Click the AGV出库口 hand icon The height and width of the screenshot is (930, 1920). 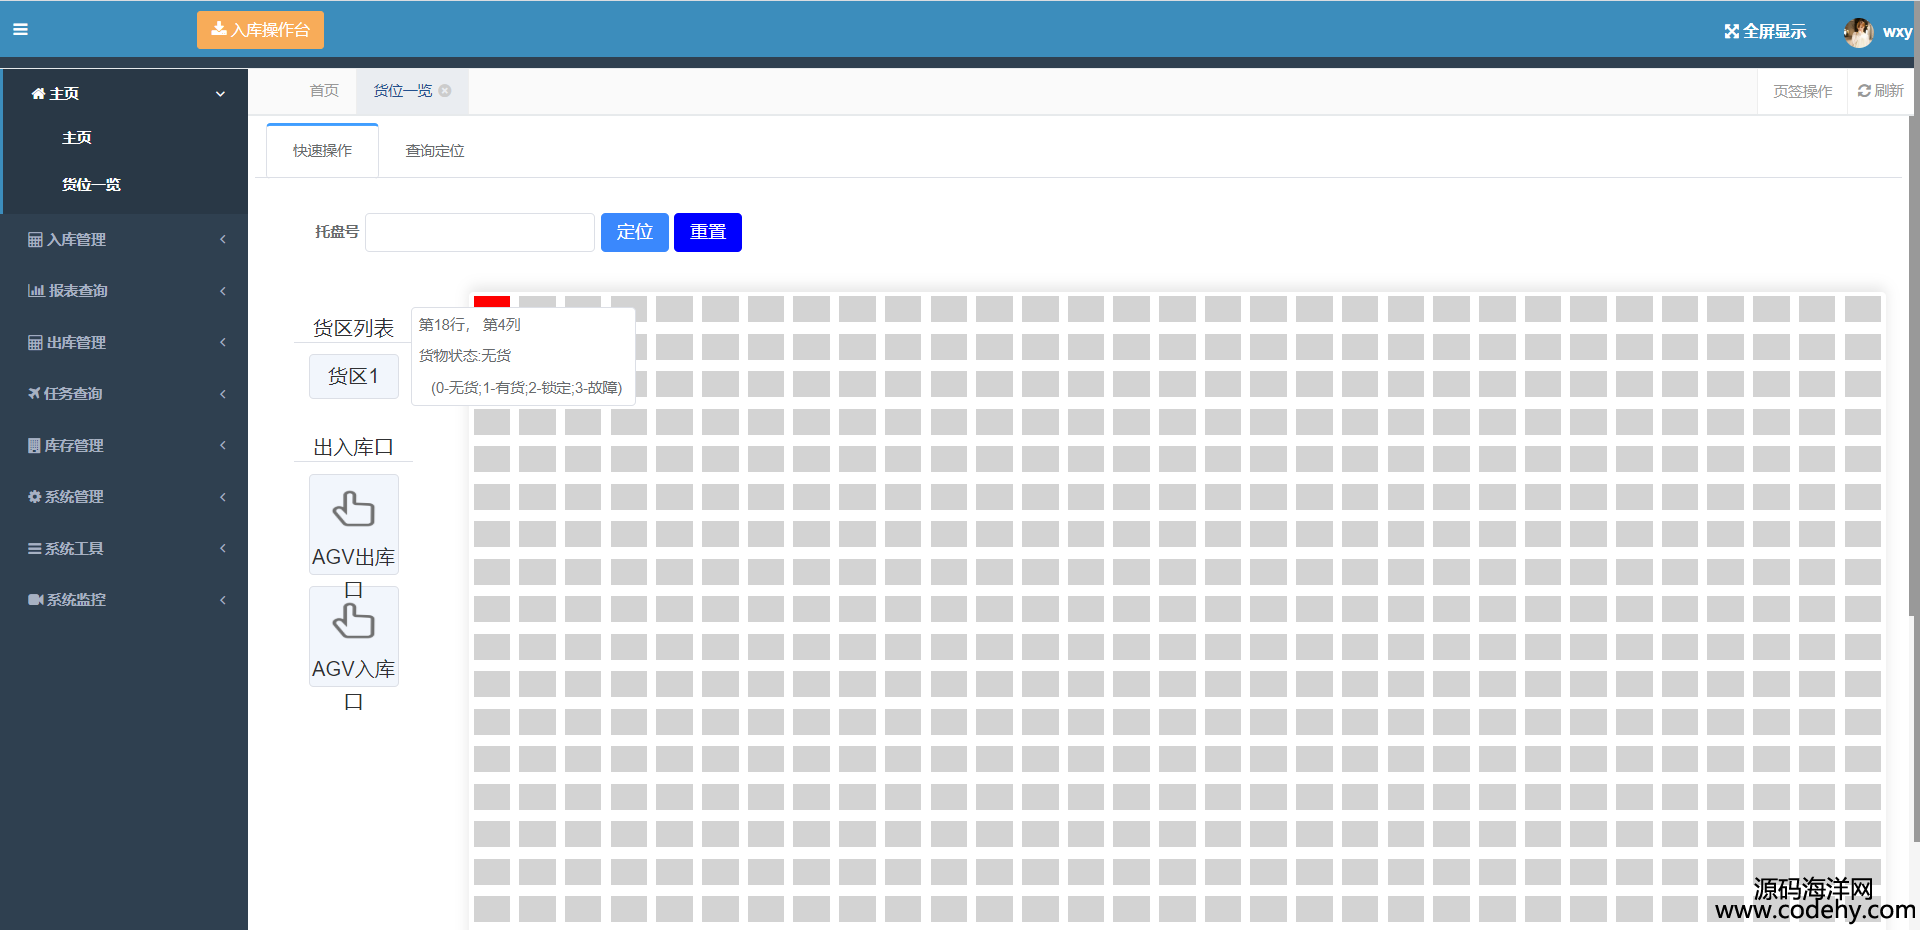click(354, 510)
